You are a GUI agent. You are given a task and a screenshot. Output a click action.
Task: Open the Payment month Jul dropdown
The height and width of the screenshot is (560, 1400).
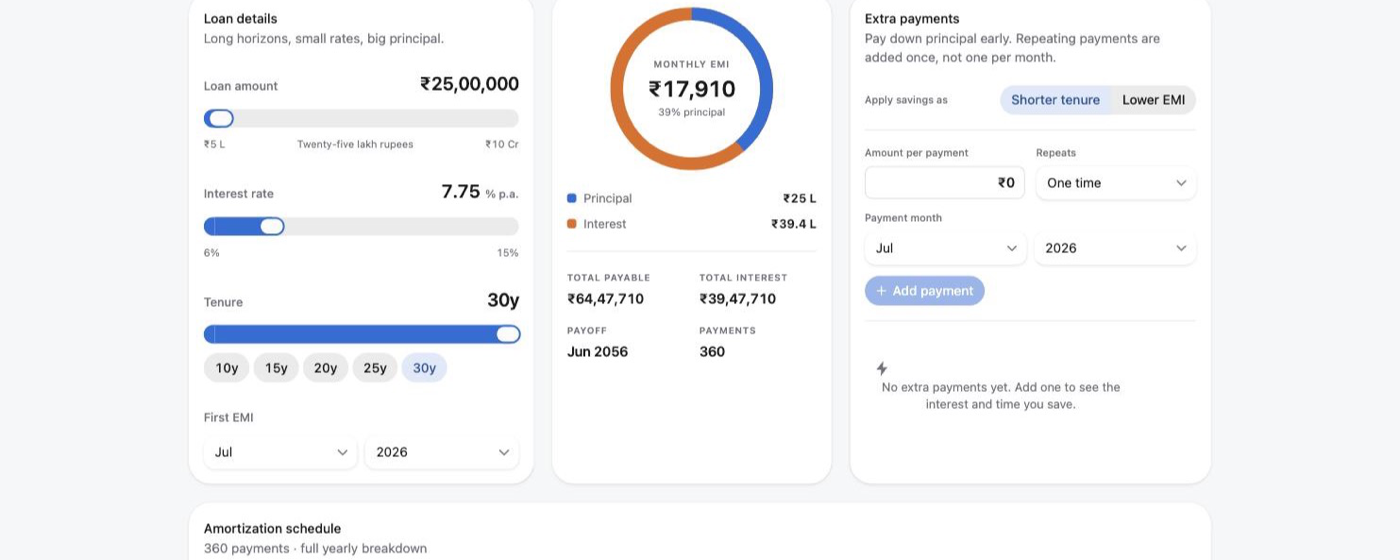[x=945, y=248]
